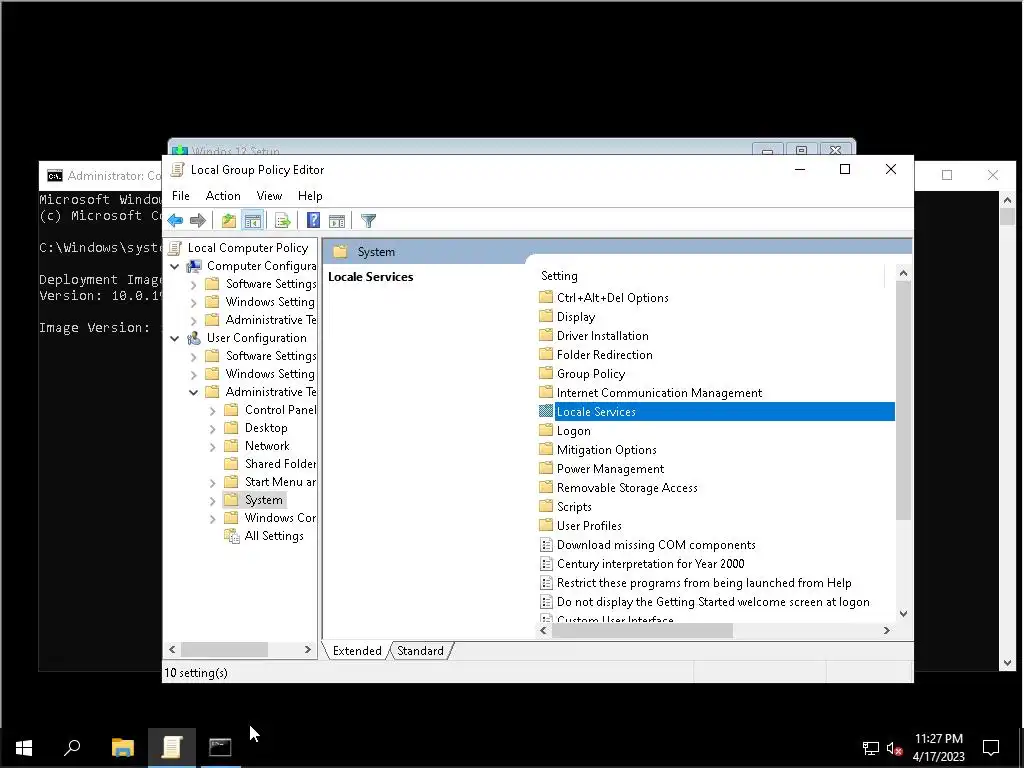This screenshot has height=768, width=1024.
Task: Open the Help menu
Action: point(310,195)
